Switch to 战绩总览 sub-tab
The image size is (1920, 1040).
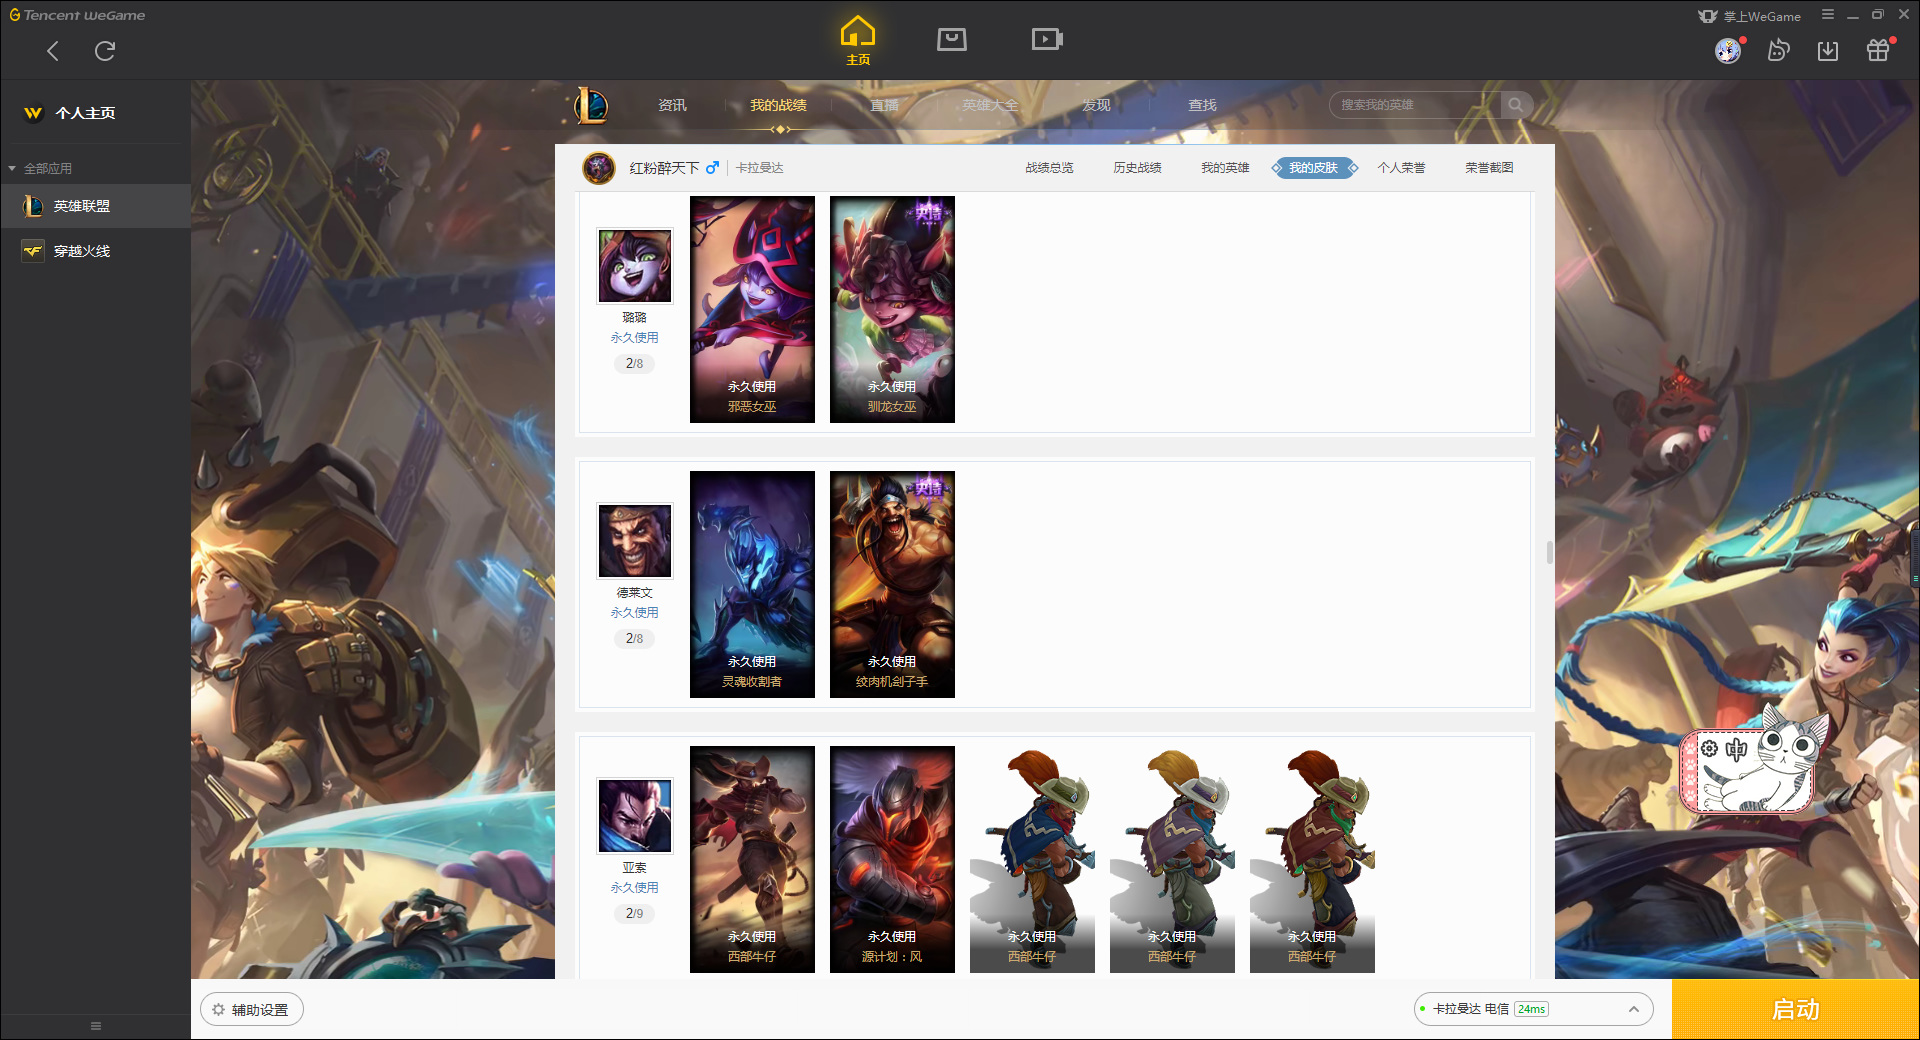(x=1049, y=168)
